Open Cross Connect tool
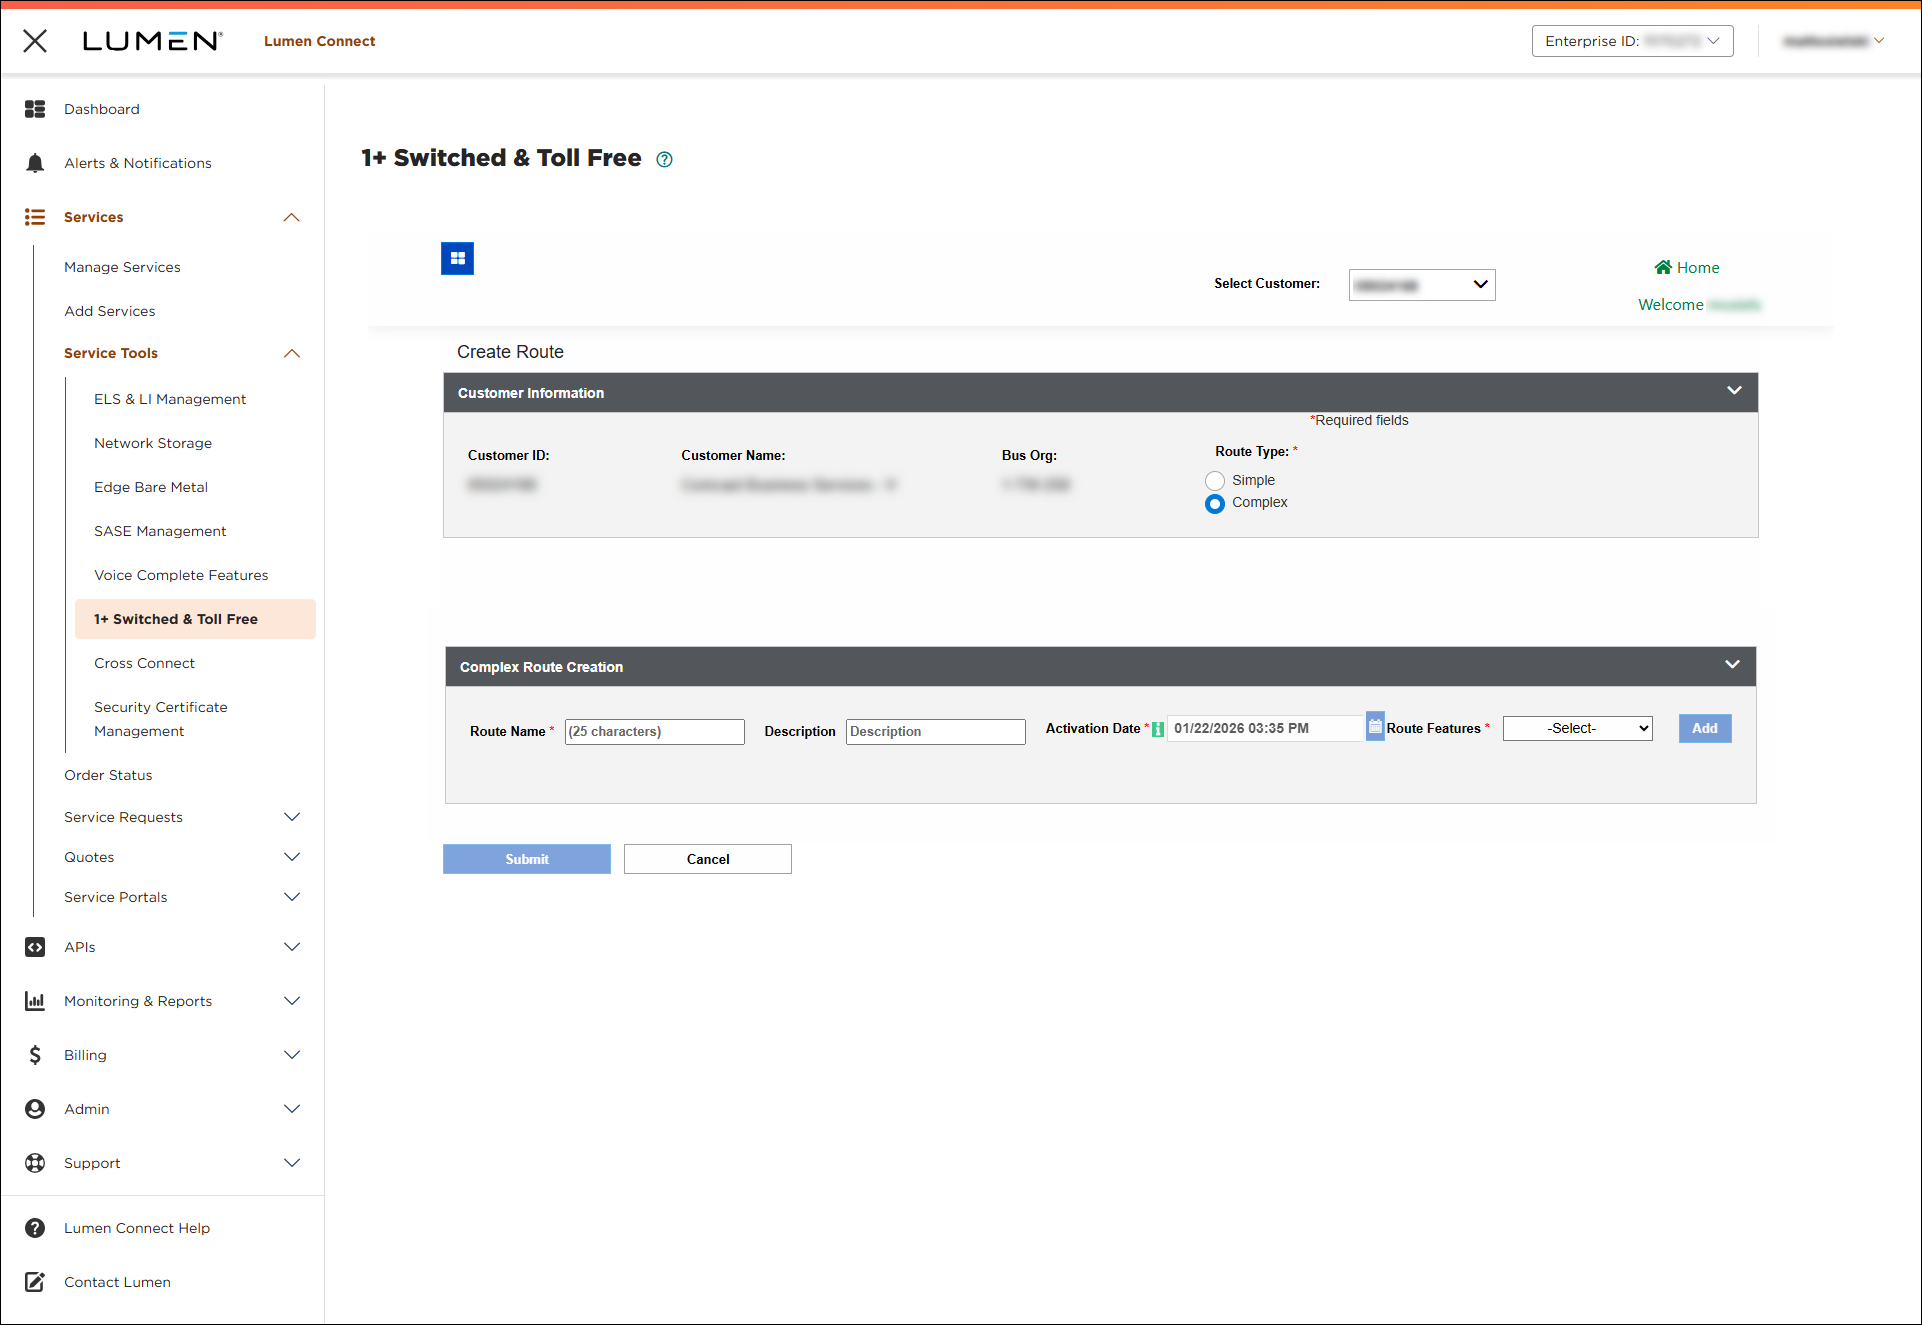1922x1325 pixels. tap(144, 663)
